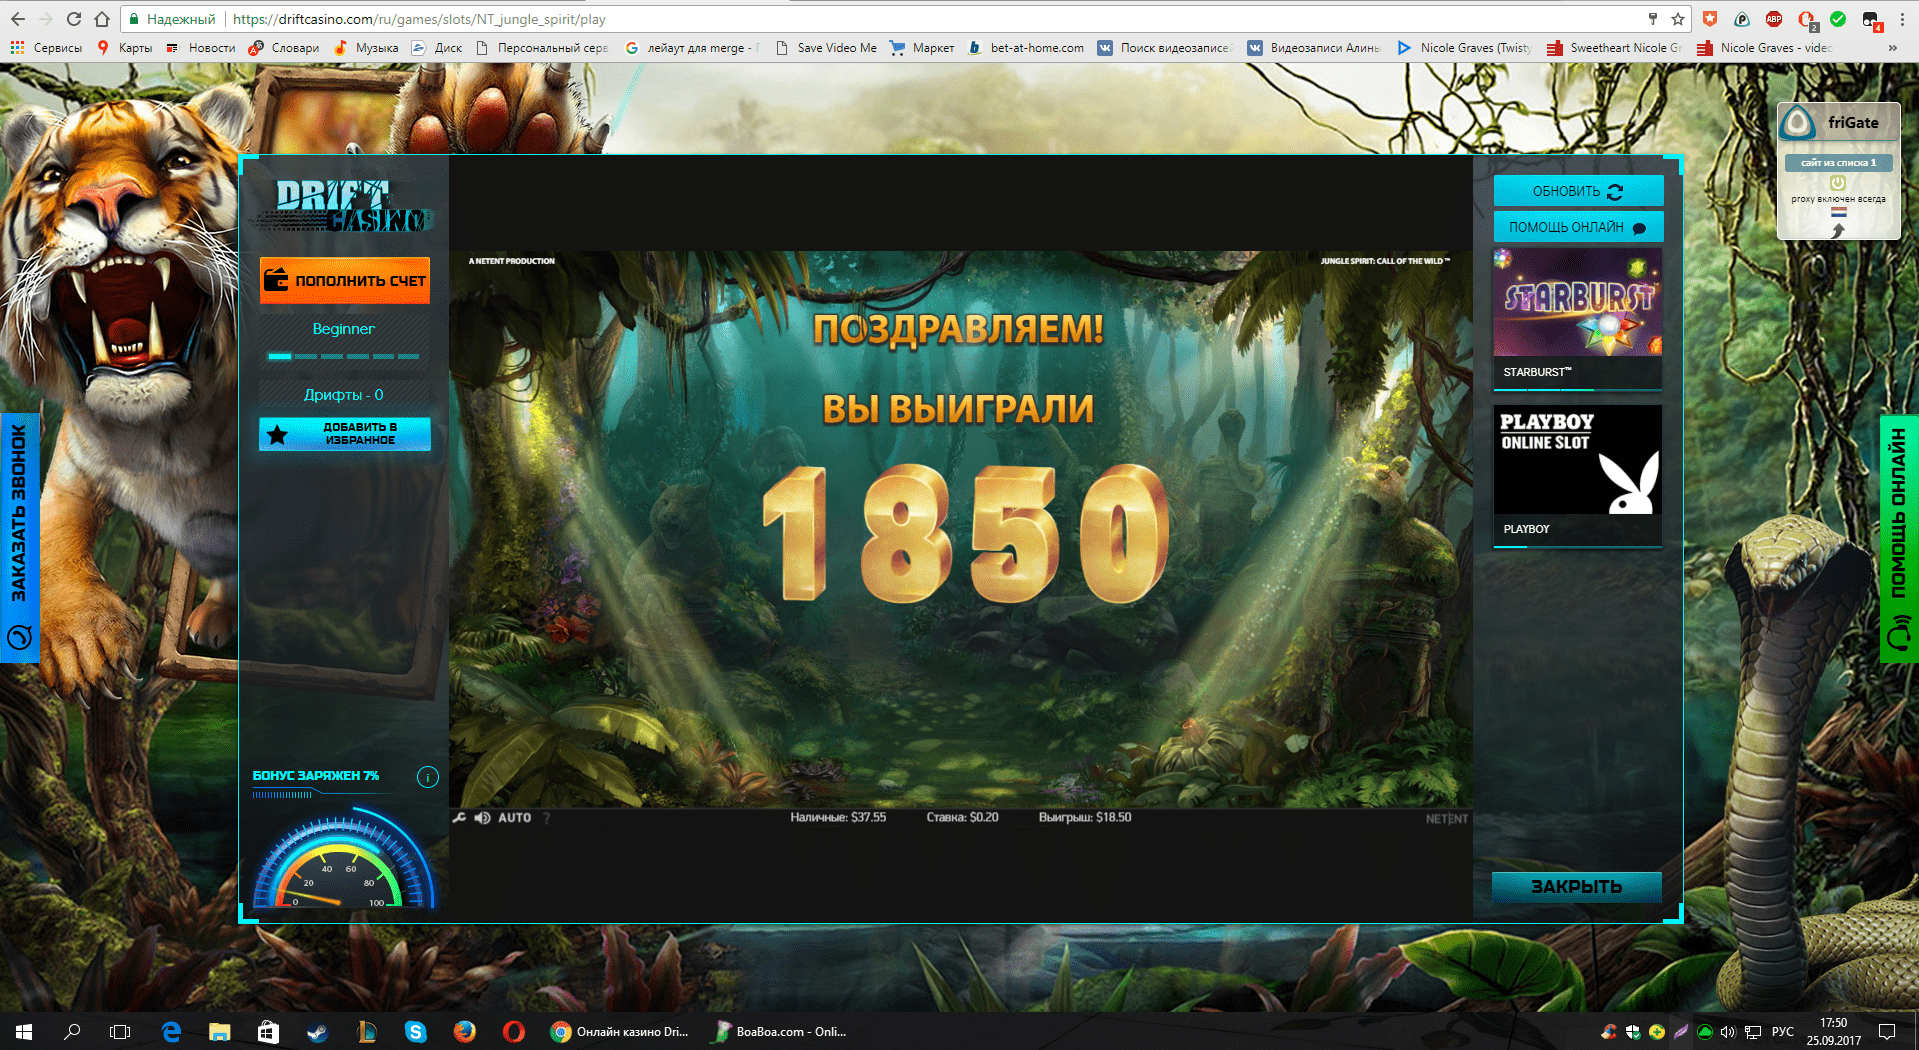This screenshot has width=1919, height=1050.
Task: Open Opera from the taskbar
Action: click(x=513, y=1031)
